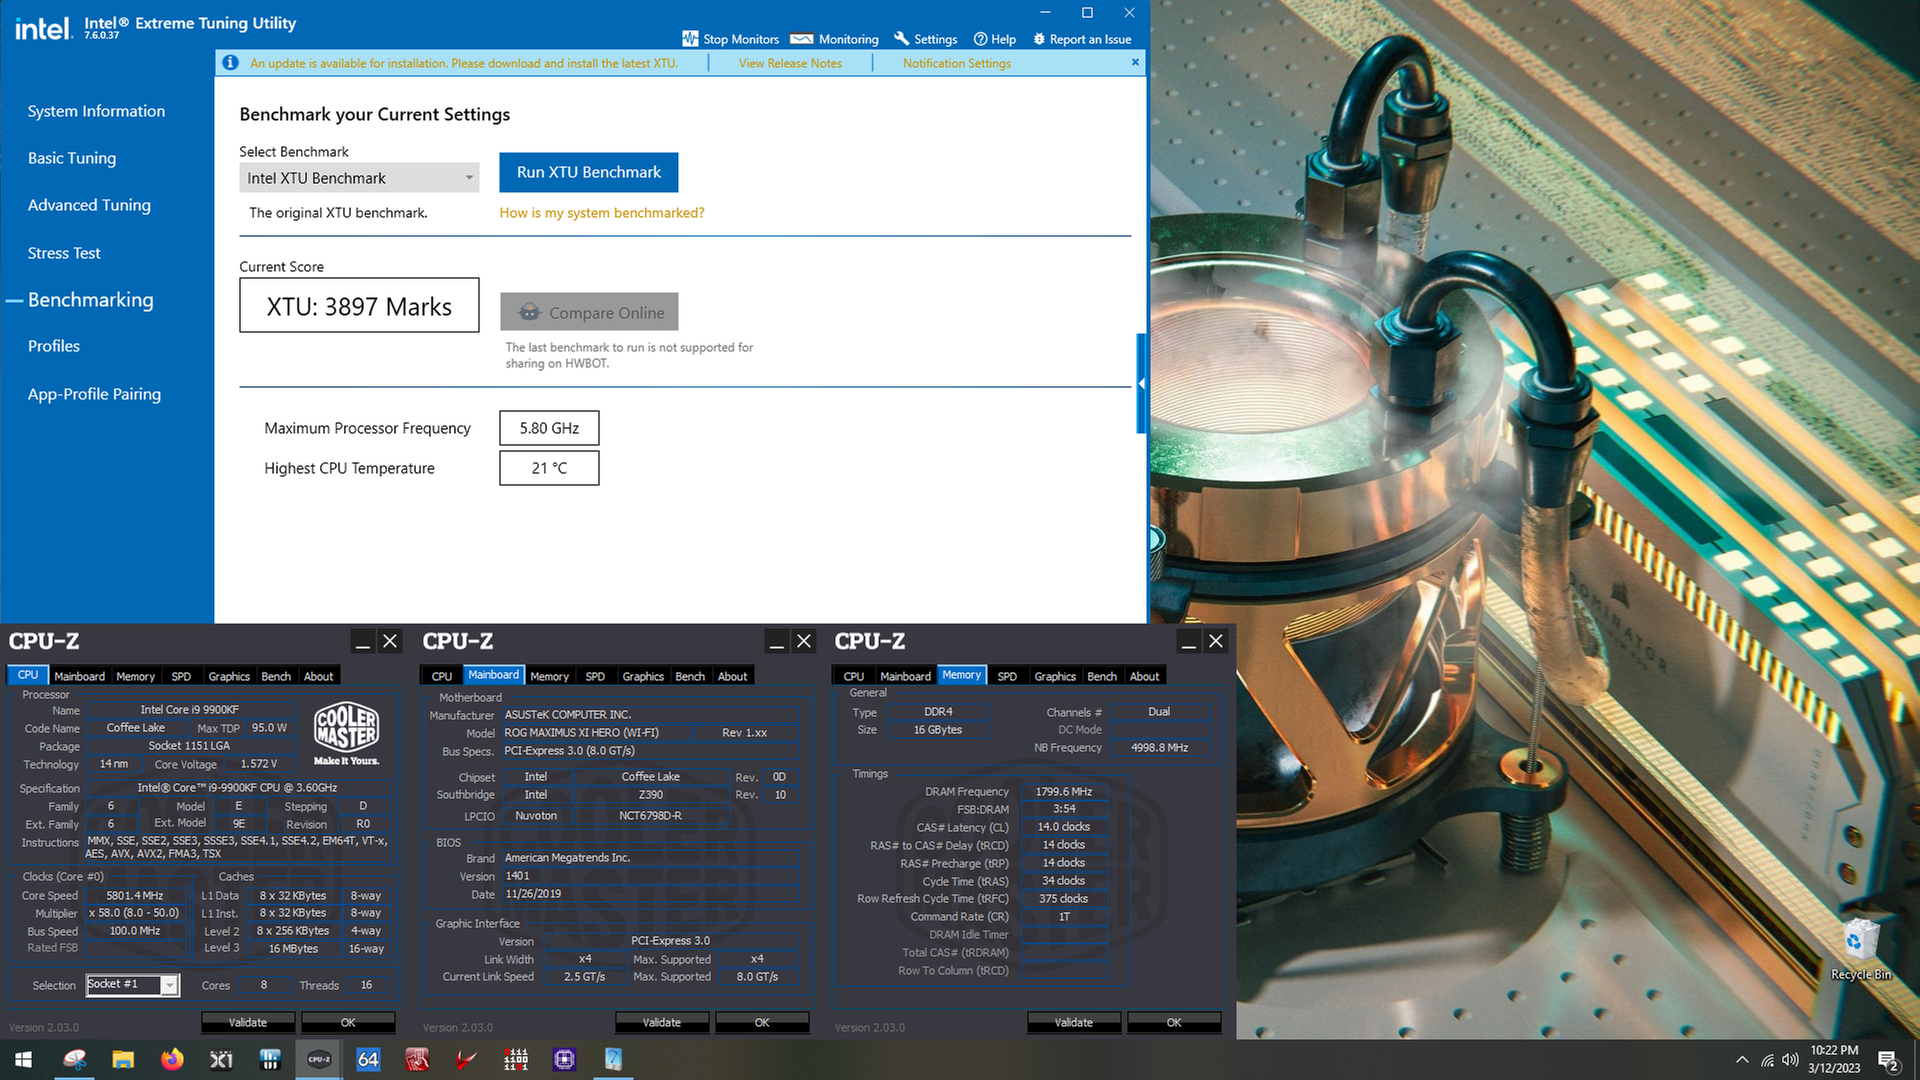Open File Explorer from taskbar
Image resolution: width=1920 pixels, height=1080 pixels.
click(123, 1059)
